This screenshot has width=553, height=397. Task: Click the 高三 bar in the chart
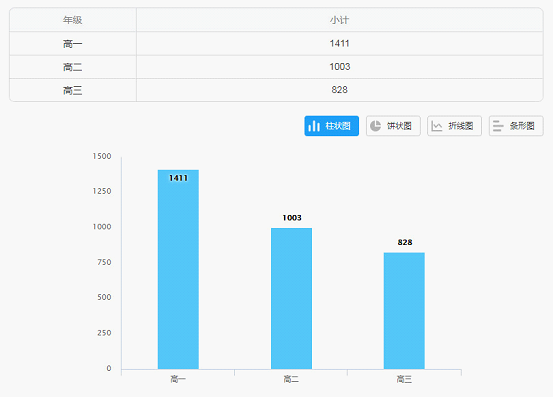point(404,311)
